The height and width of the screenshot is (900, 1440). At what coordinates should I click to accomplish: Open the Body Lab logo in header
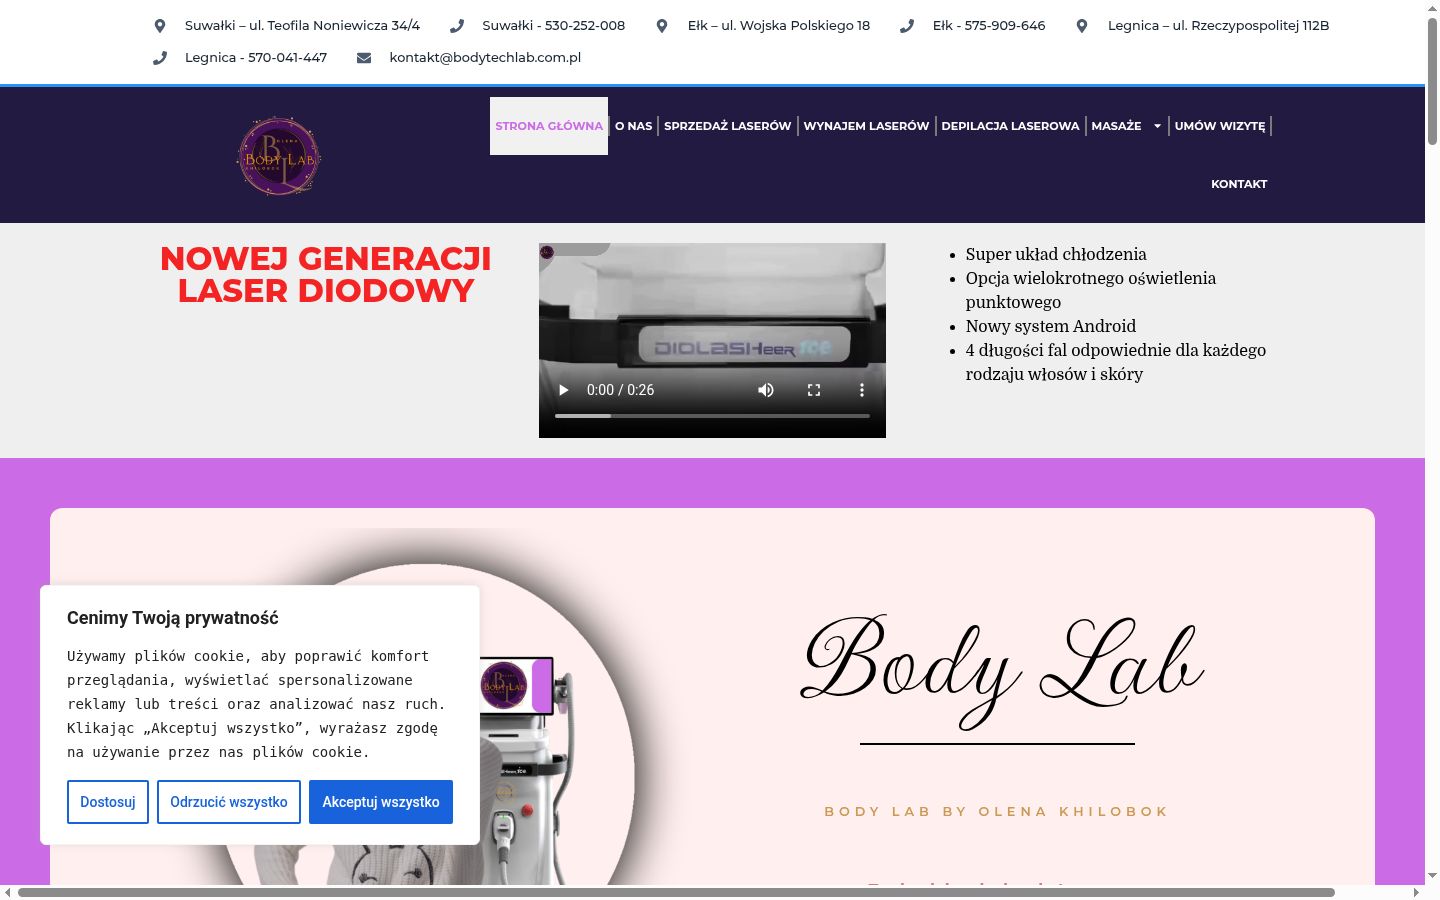279,156
